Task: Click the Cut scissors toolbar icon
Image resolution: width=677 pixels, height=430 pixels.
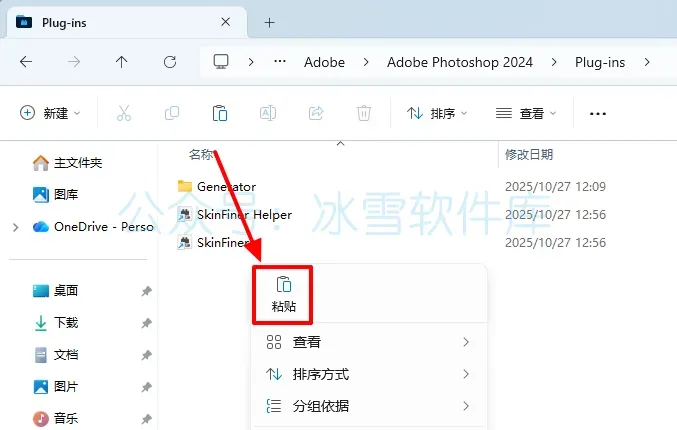Action: pos(124,113)
